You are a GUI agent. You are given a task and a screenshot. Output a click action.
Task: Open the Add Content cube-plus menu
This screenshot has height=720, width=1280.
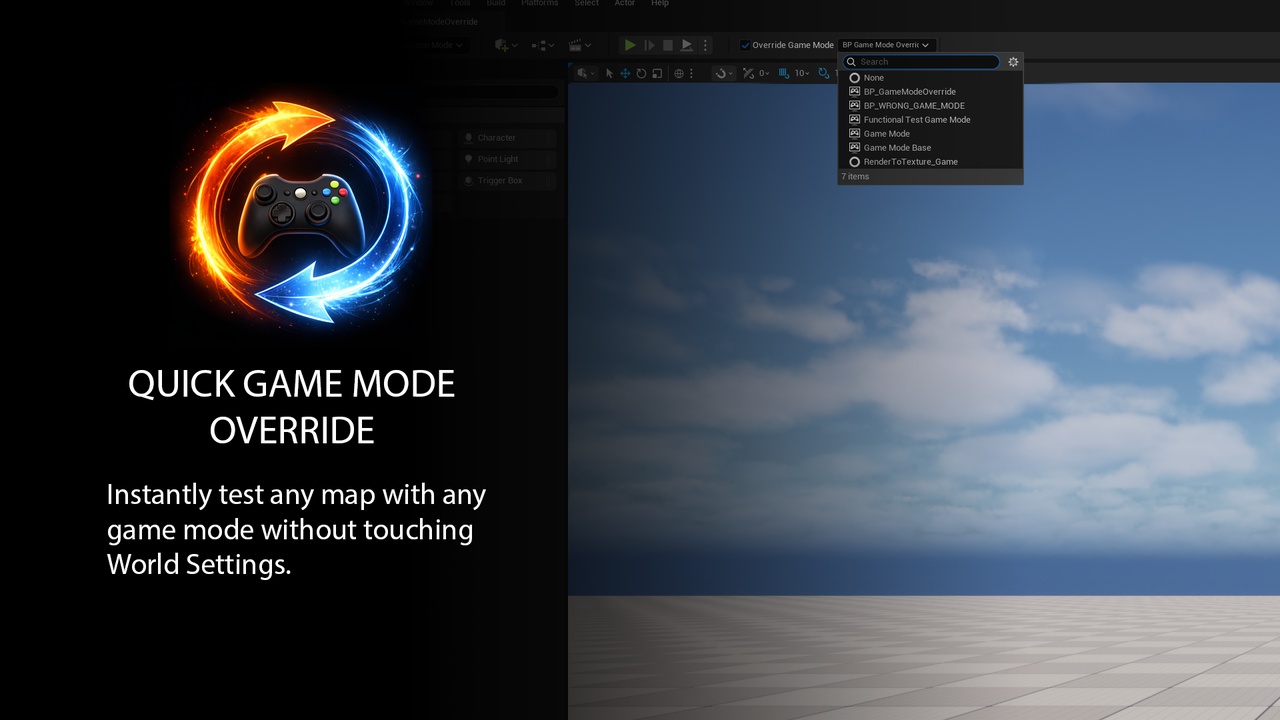tap(506, 45)
